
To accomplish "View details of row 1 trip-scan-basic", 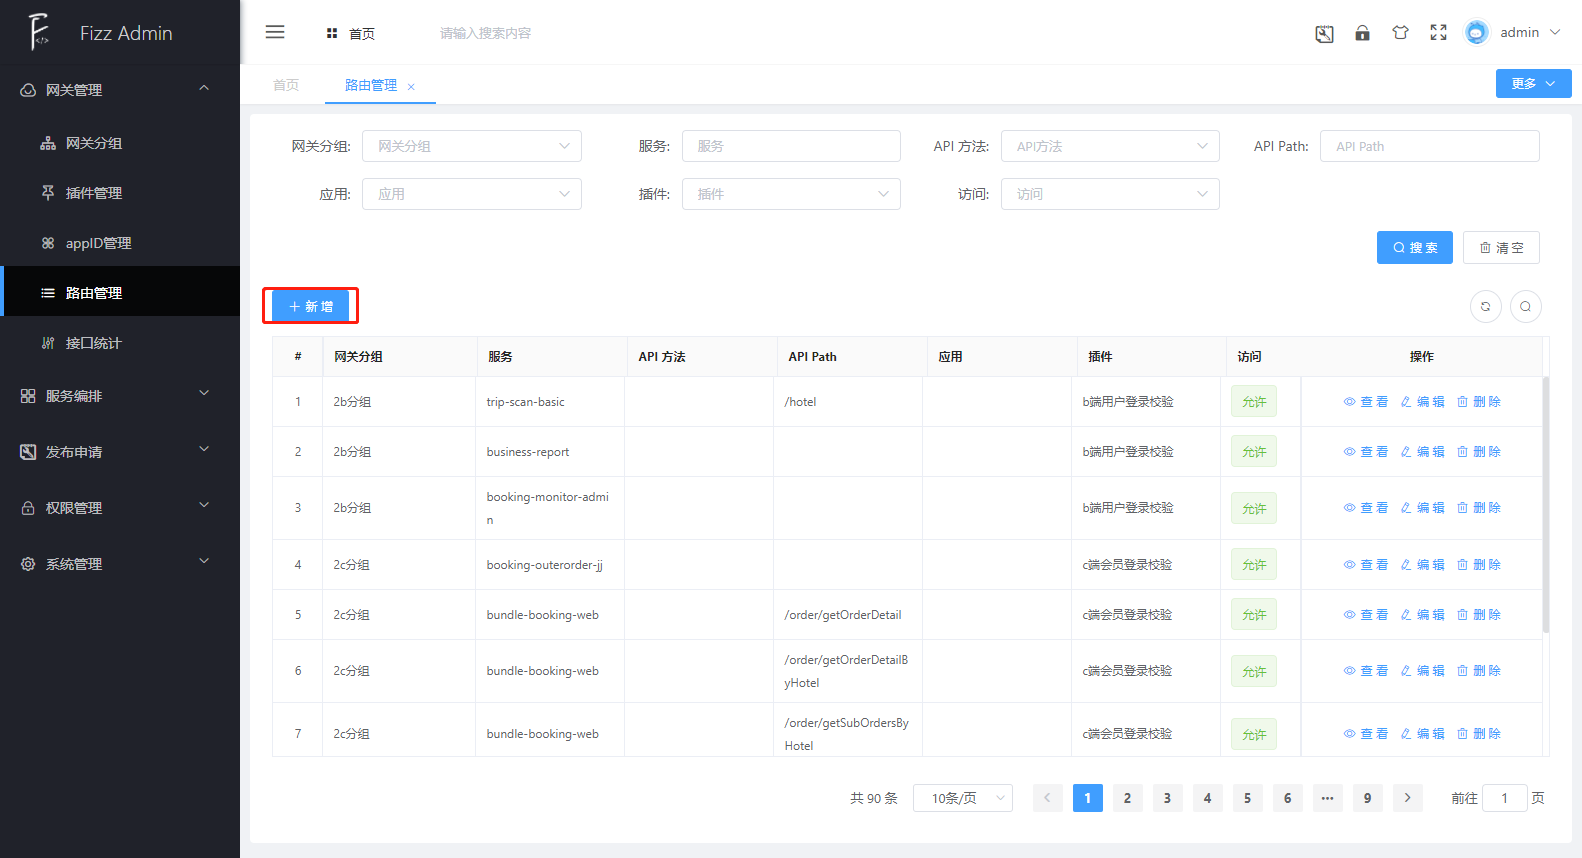I will [x=1365, y=402].
